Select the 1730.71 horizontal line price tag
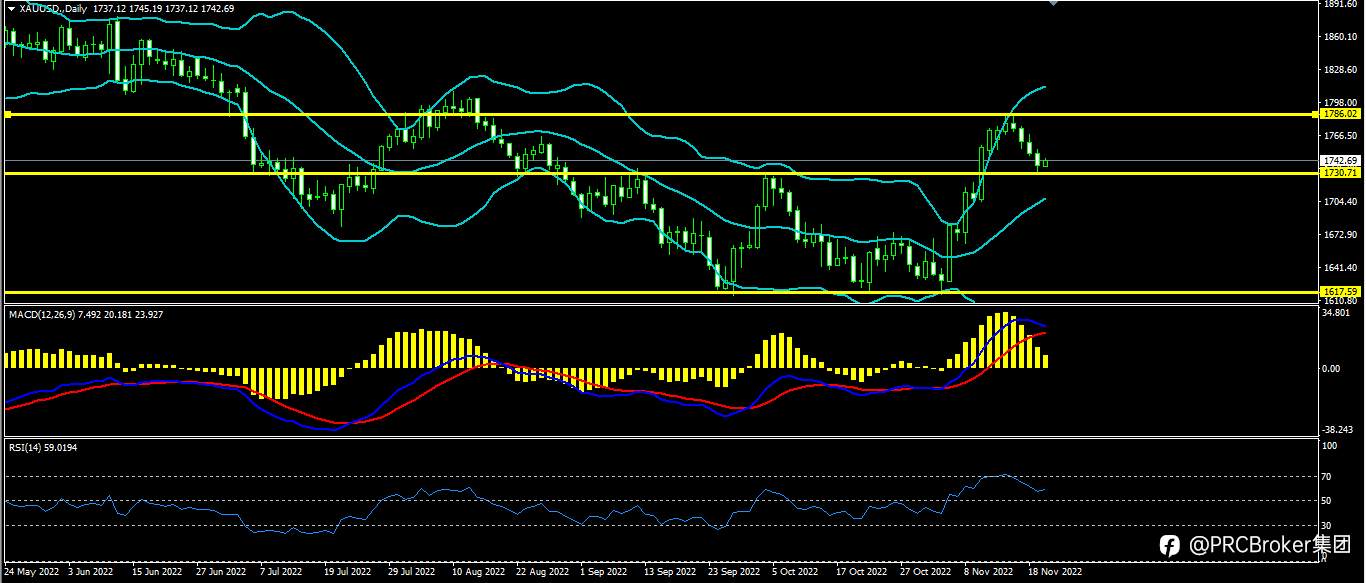This screenshot has width=1366, height=583. pyautogui.click(x=1338, y=173)
